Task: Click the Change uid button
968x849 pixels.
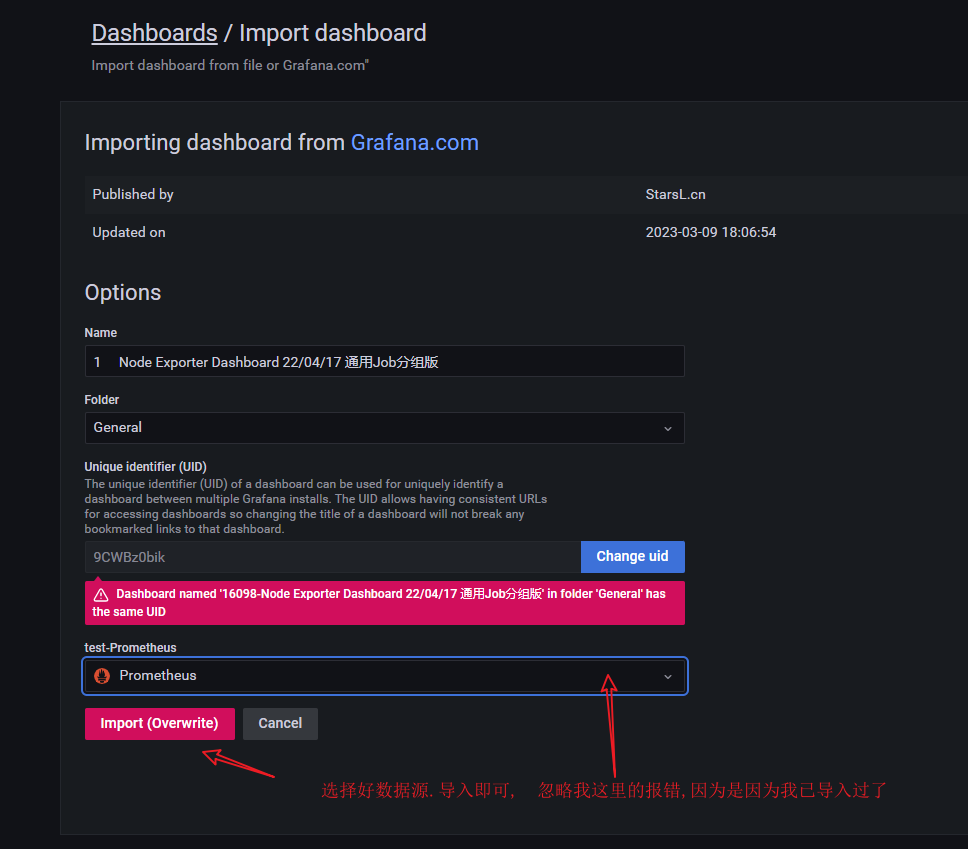Action: (x=632, y=556)
